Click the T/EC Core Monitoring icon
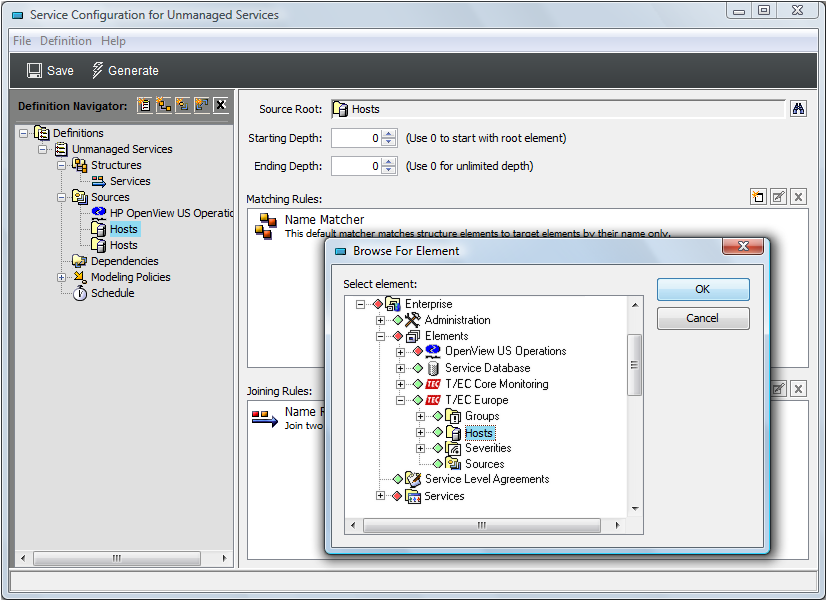The image size is (826, 600). tap(432, 384)
